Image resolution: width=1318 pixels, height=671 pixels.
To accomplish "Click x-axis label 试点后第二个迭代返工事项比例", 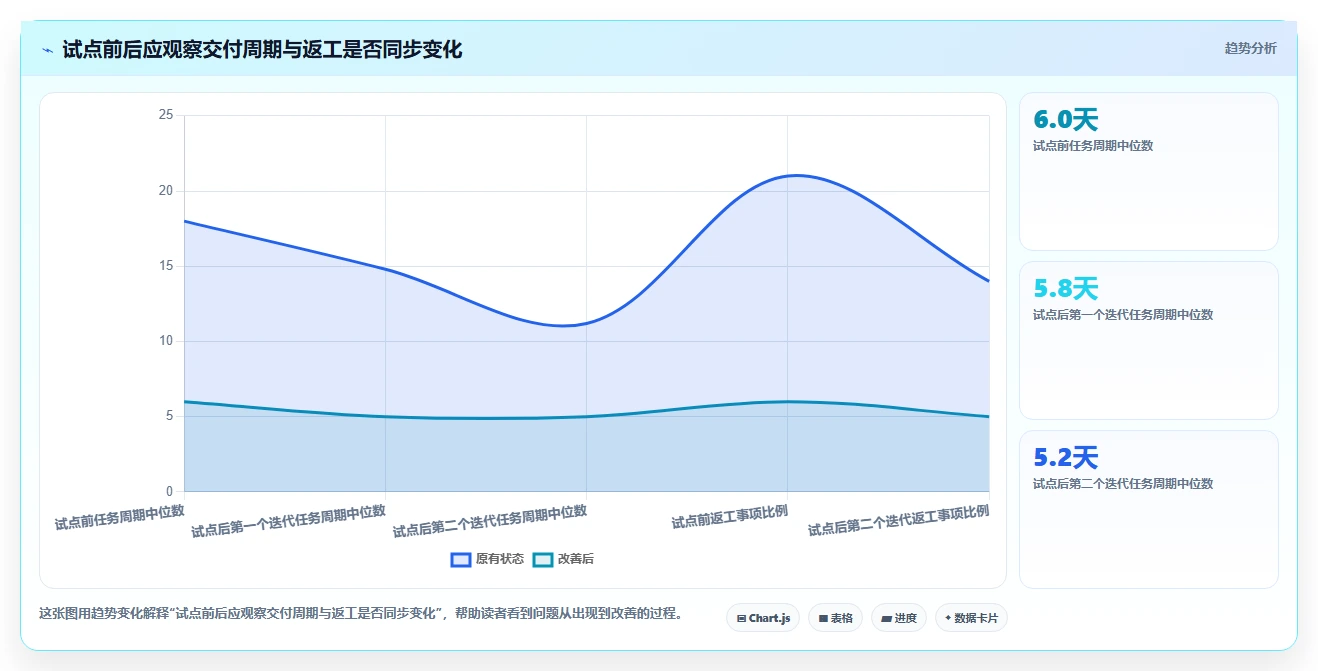I will (898, 520).
